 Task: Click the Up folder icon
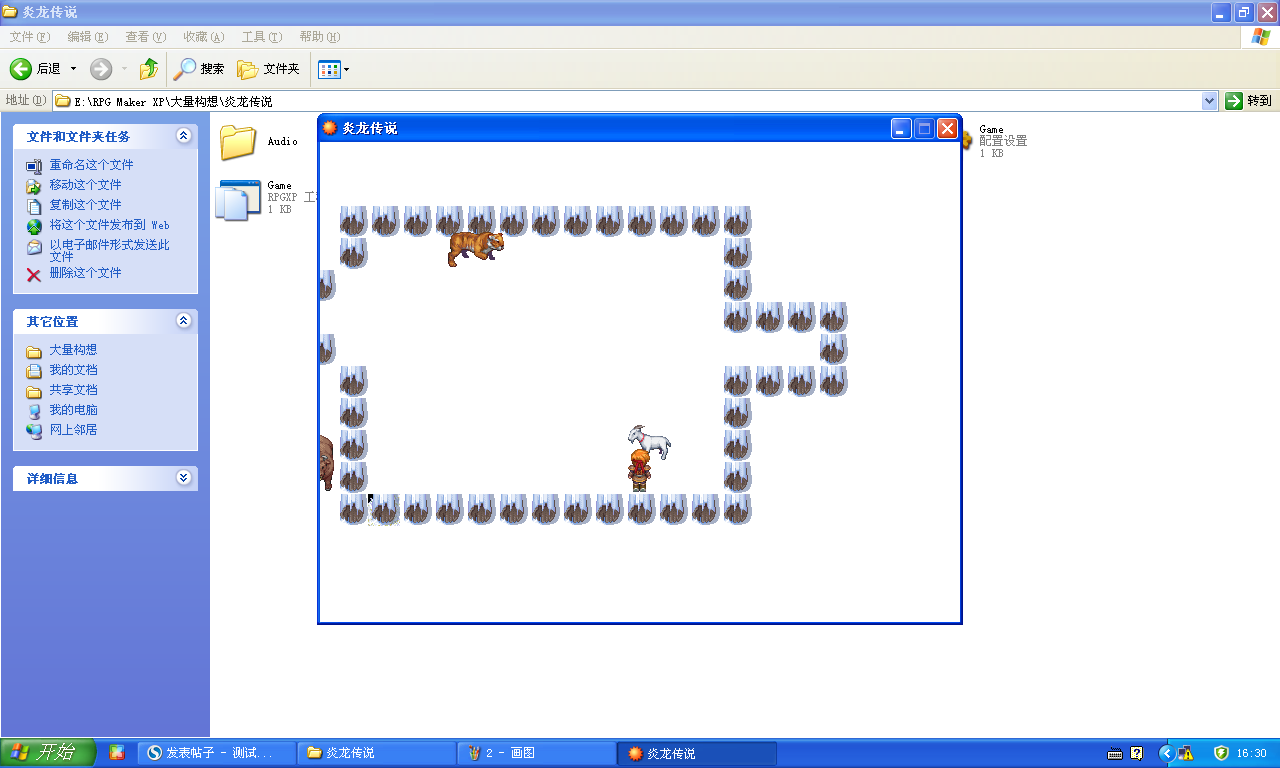pyautogui.click(x=148, y=69)
